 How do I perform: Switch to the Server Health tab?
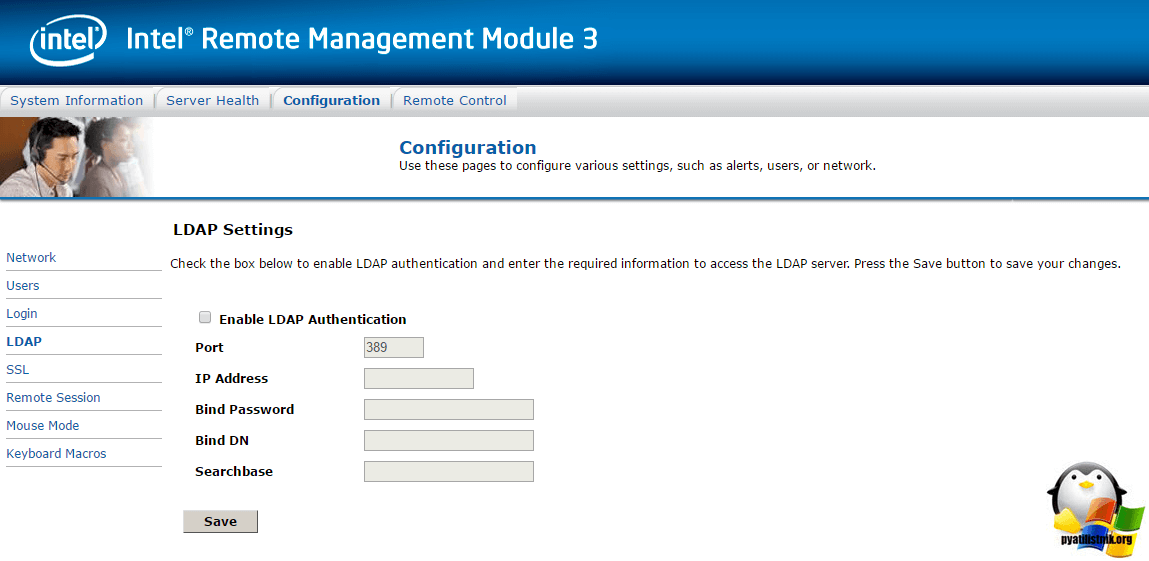212,100
